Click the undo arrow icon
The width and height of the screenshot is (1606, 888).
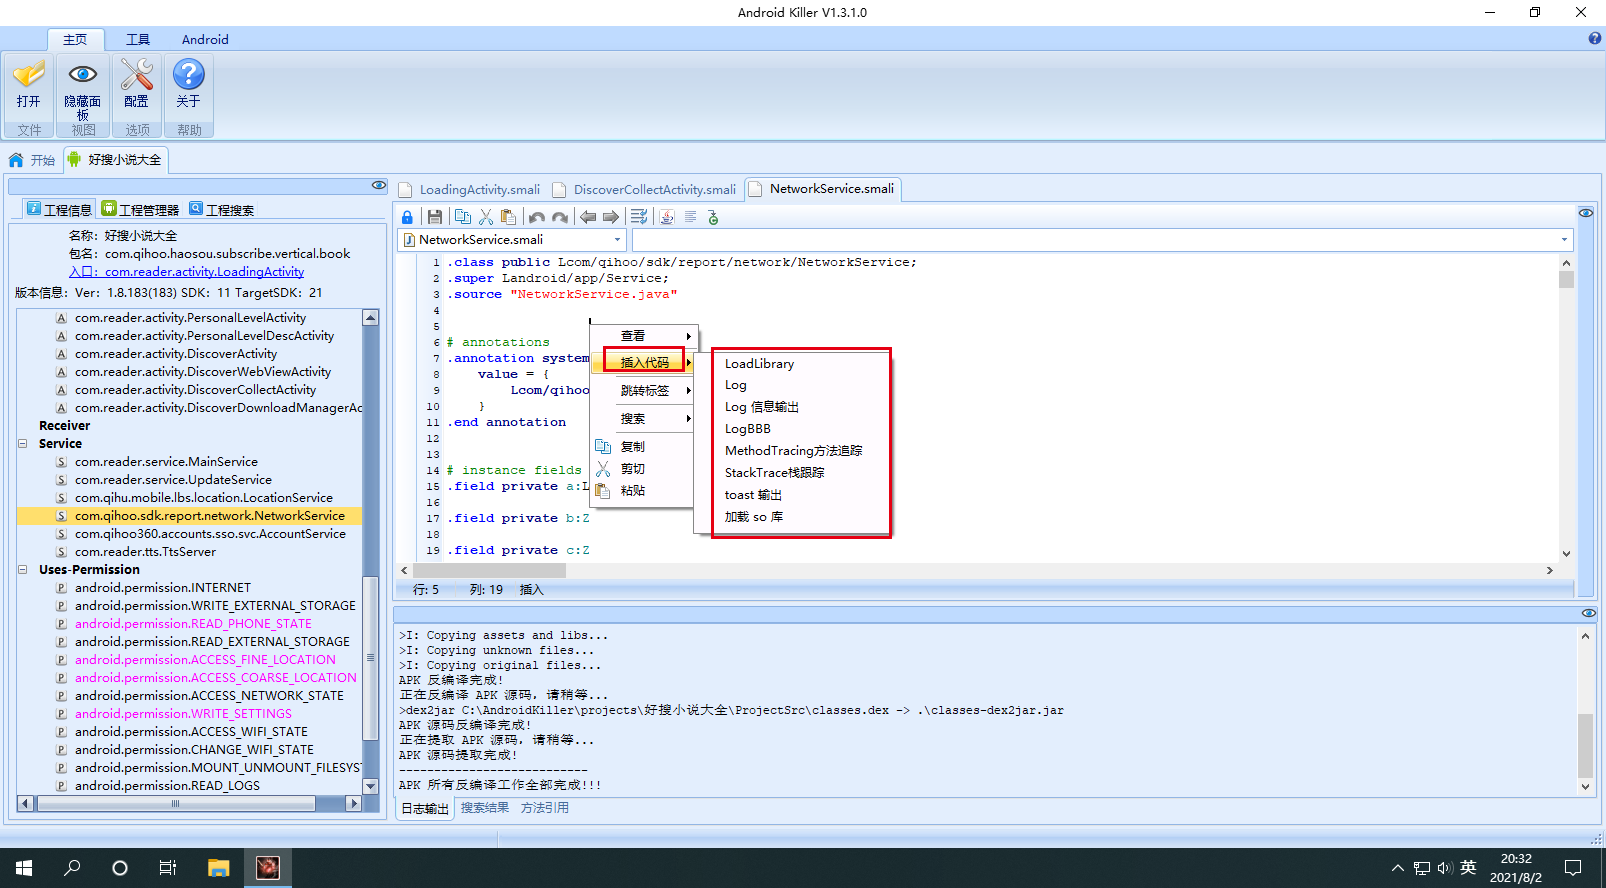click(x=537, y=217)
